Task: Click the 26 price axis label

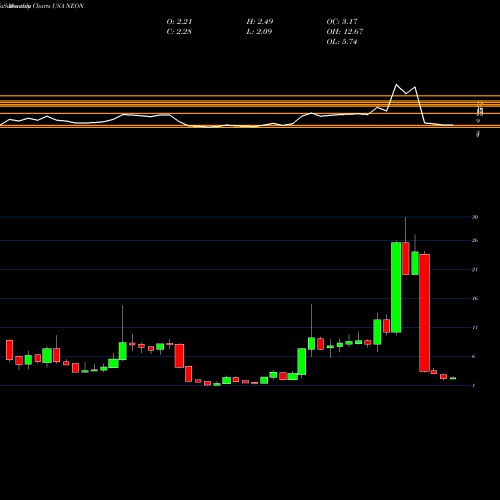Action: pos(475,240)
